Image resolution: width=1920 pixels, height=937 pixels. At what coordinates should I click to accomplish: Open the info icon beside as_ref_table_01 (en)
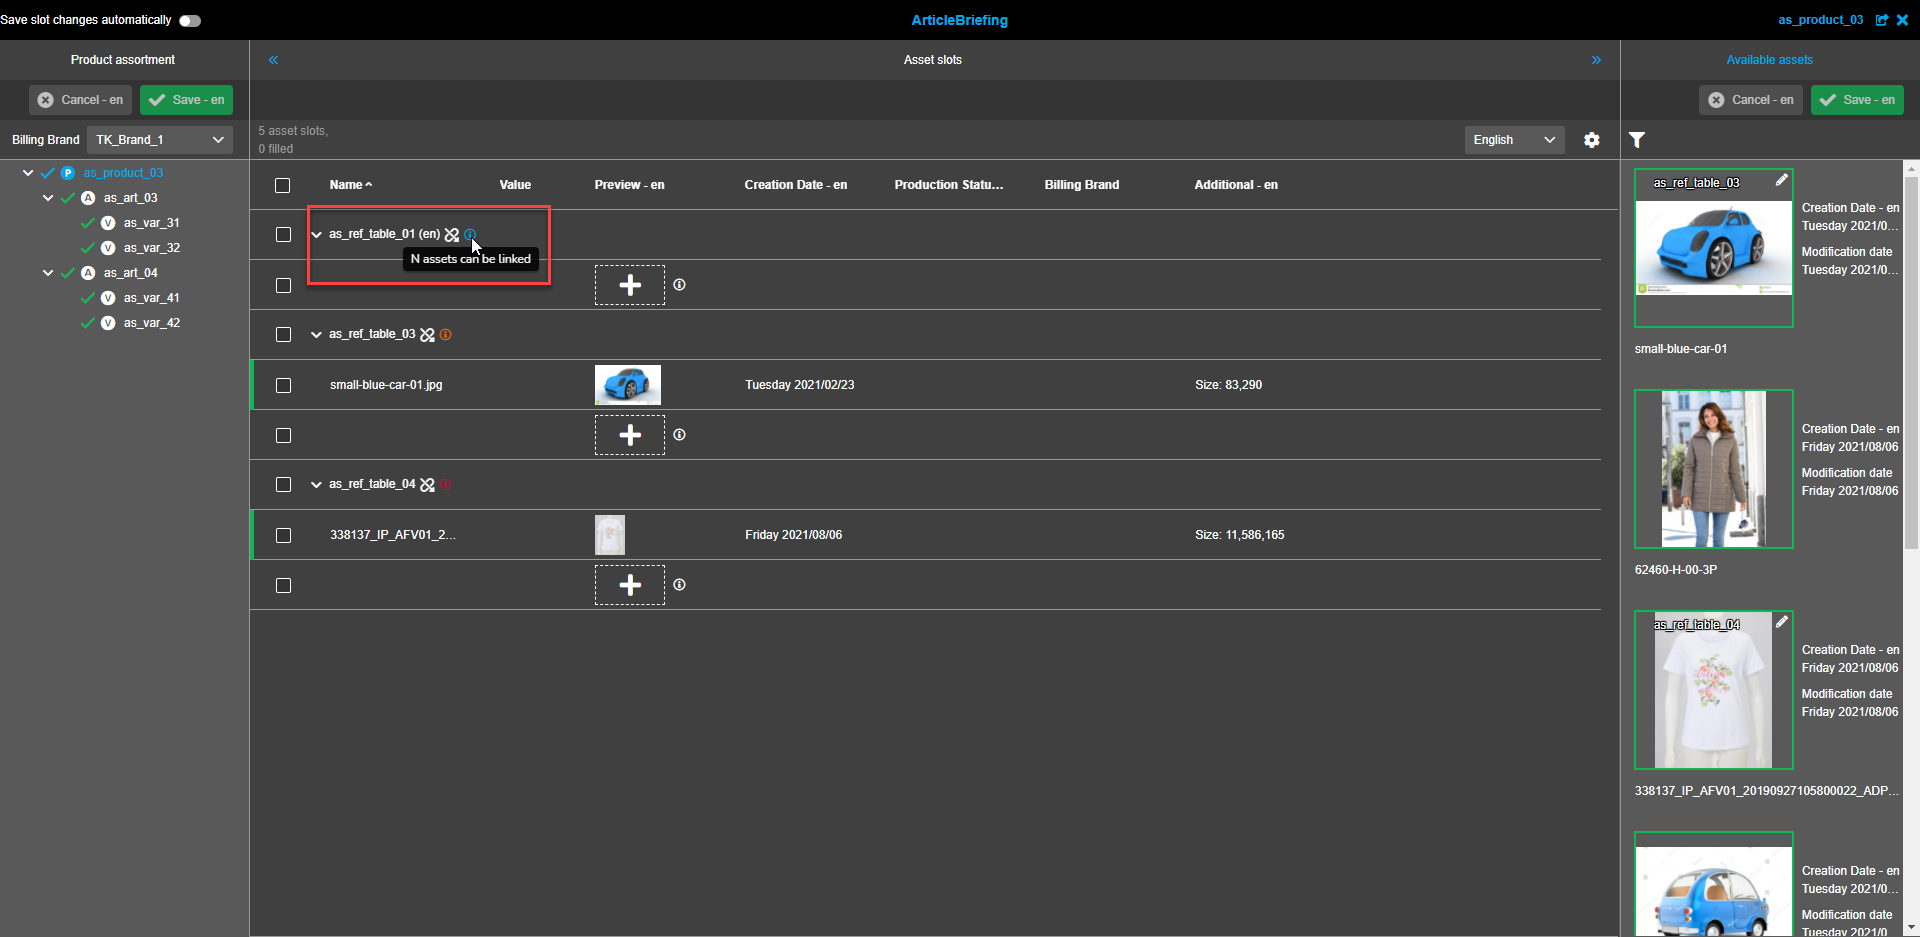coord(469,234)
